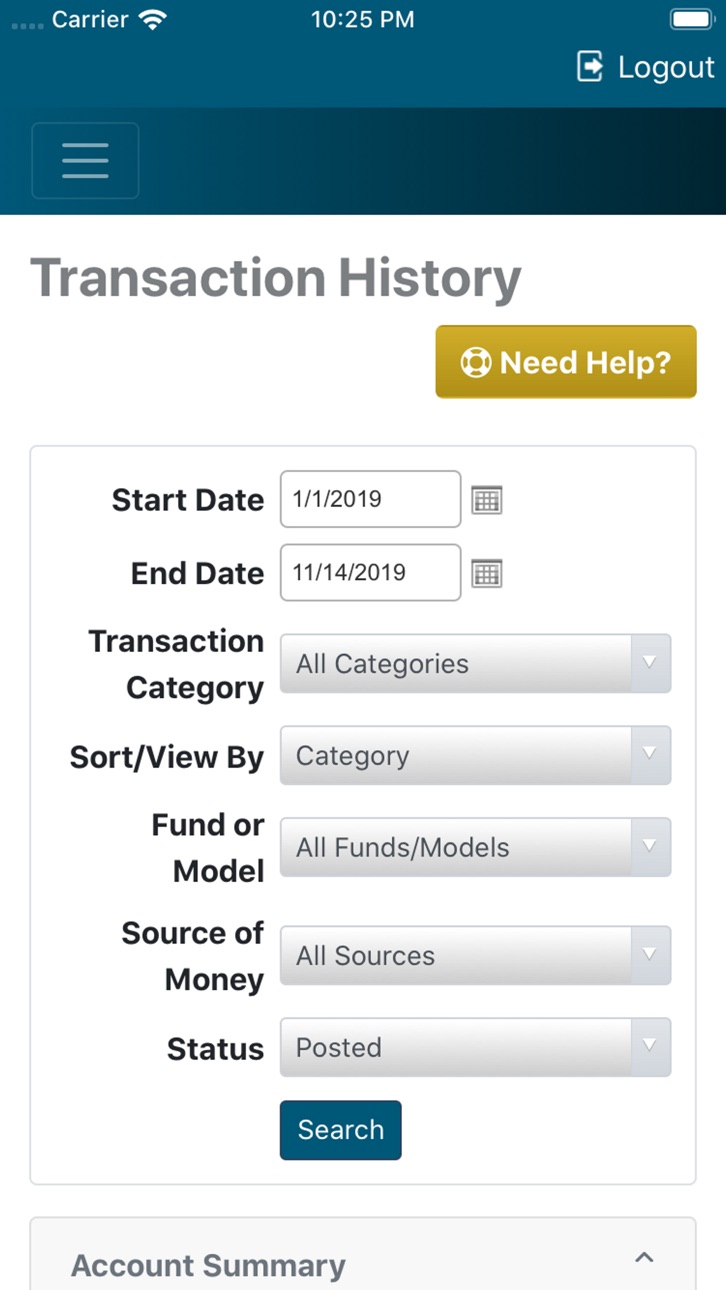Image resolution: width=726 pixels, height=1290 pixels.
Task: Click the Transaction History heading
Action: (x=276, y=278)
